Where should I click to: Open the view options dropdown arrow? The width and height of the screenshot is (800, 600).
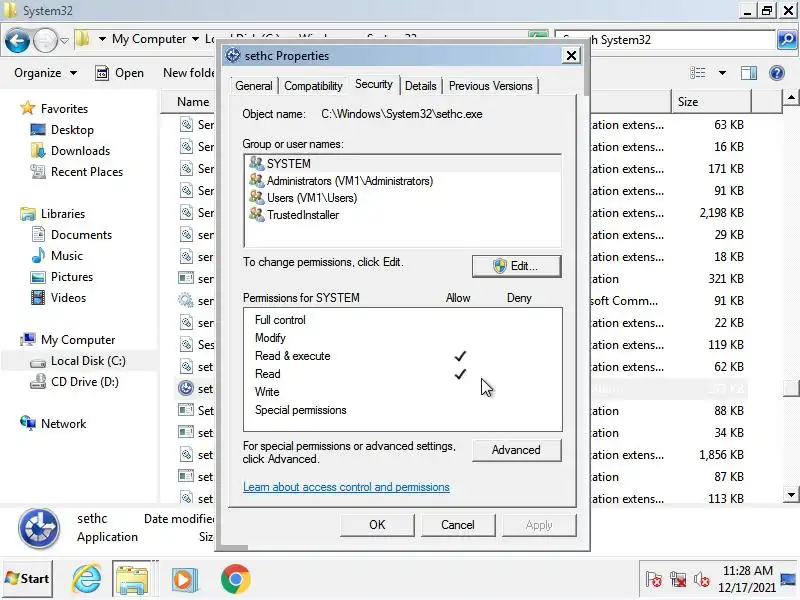pos(722,73)
